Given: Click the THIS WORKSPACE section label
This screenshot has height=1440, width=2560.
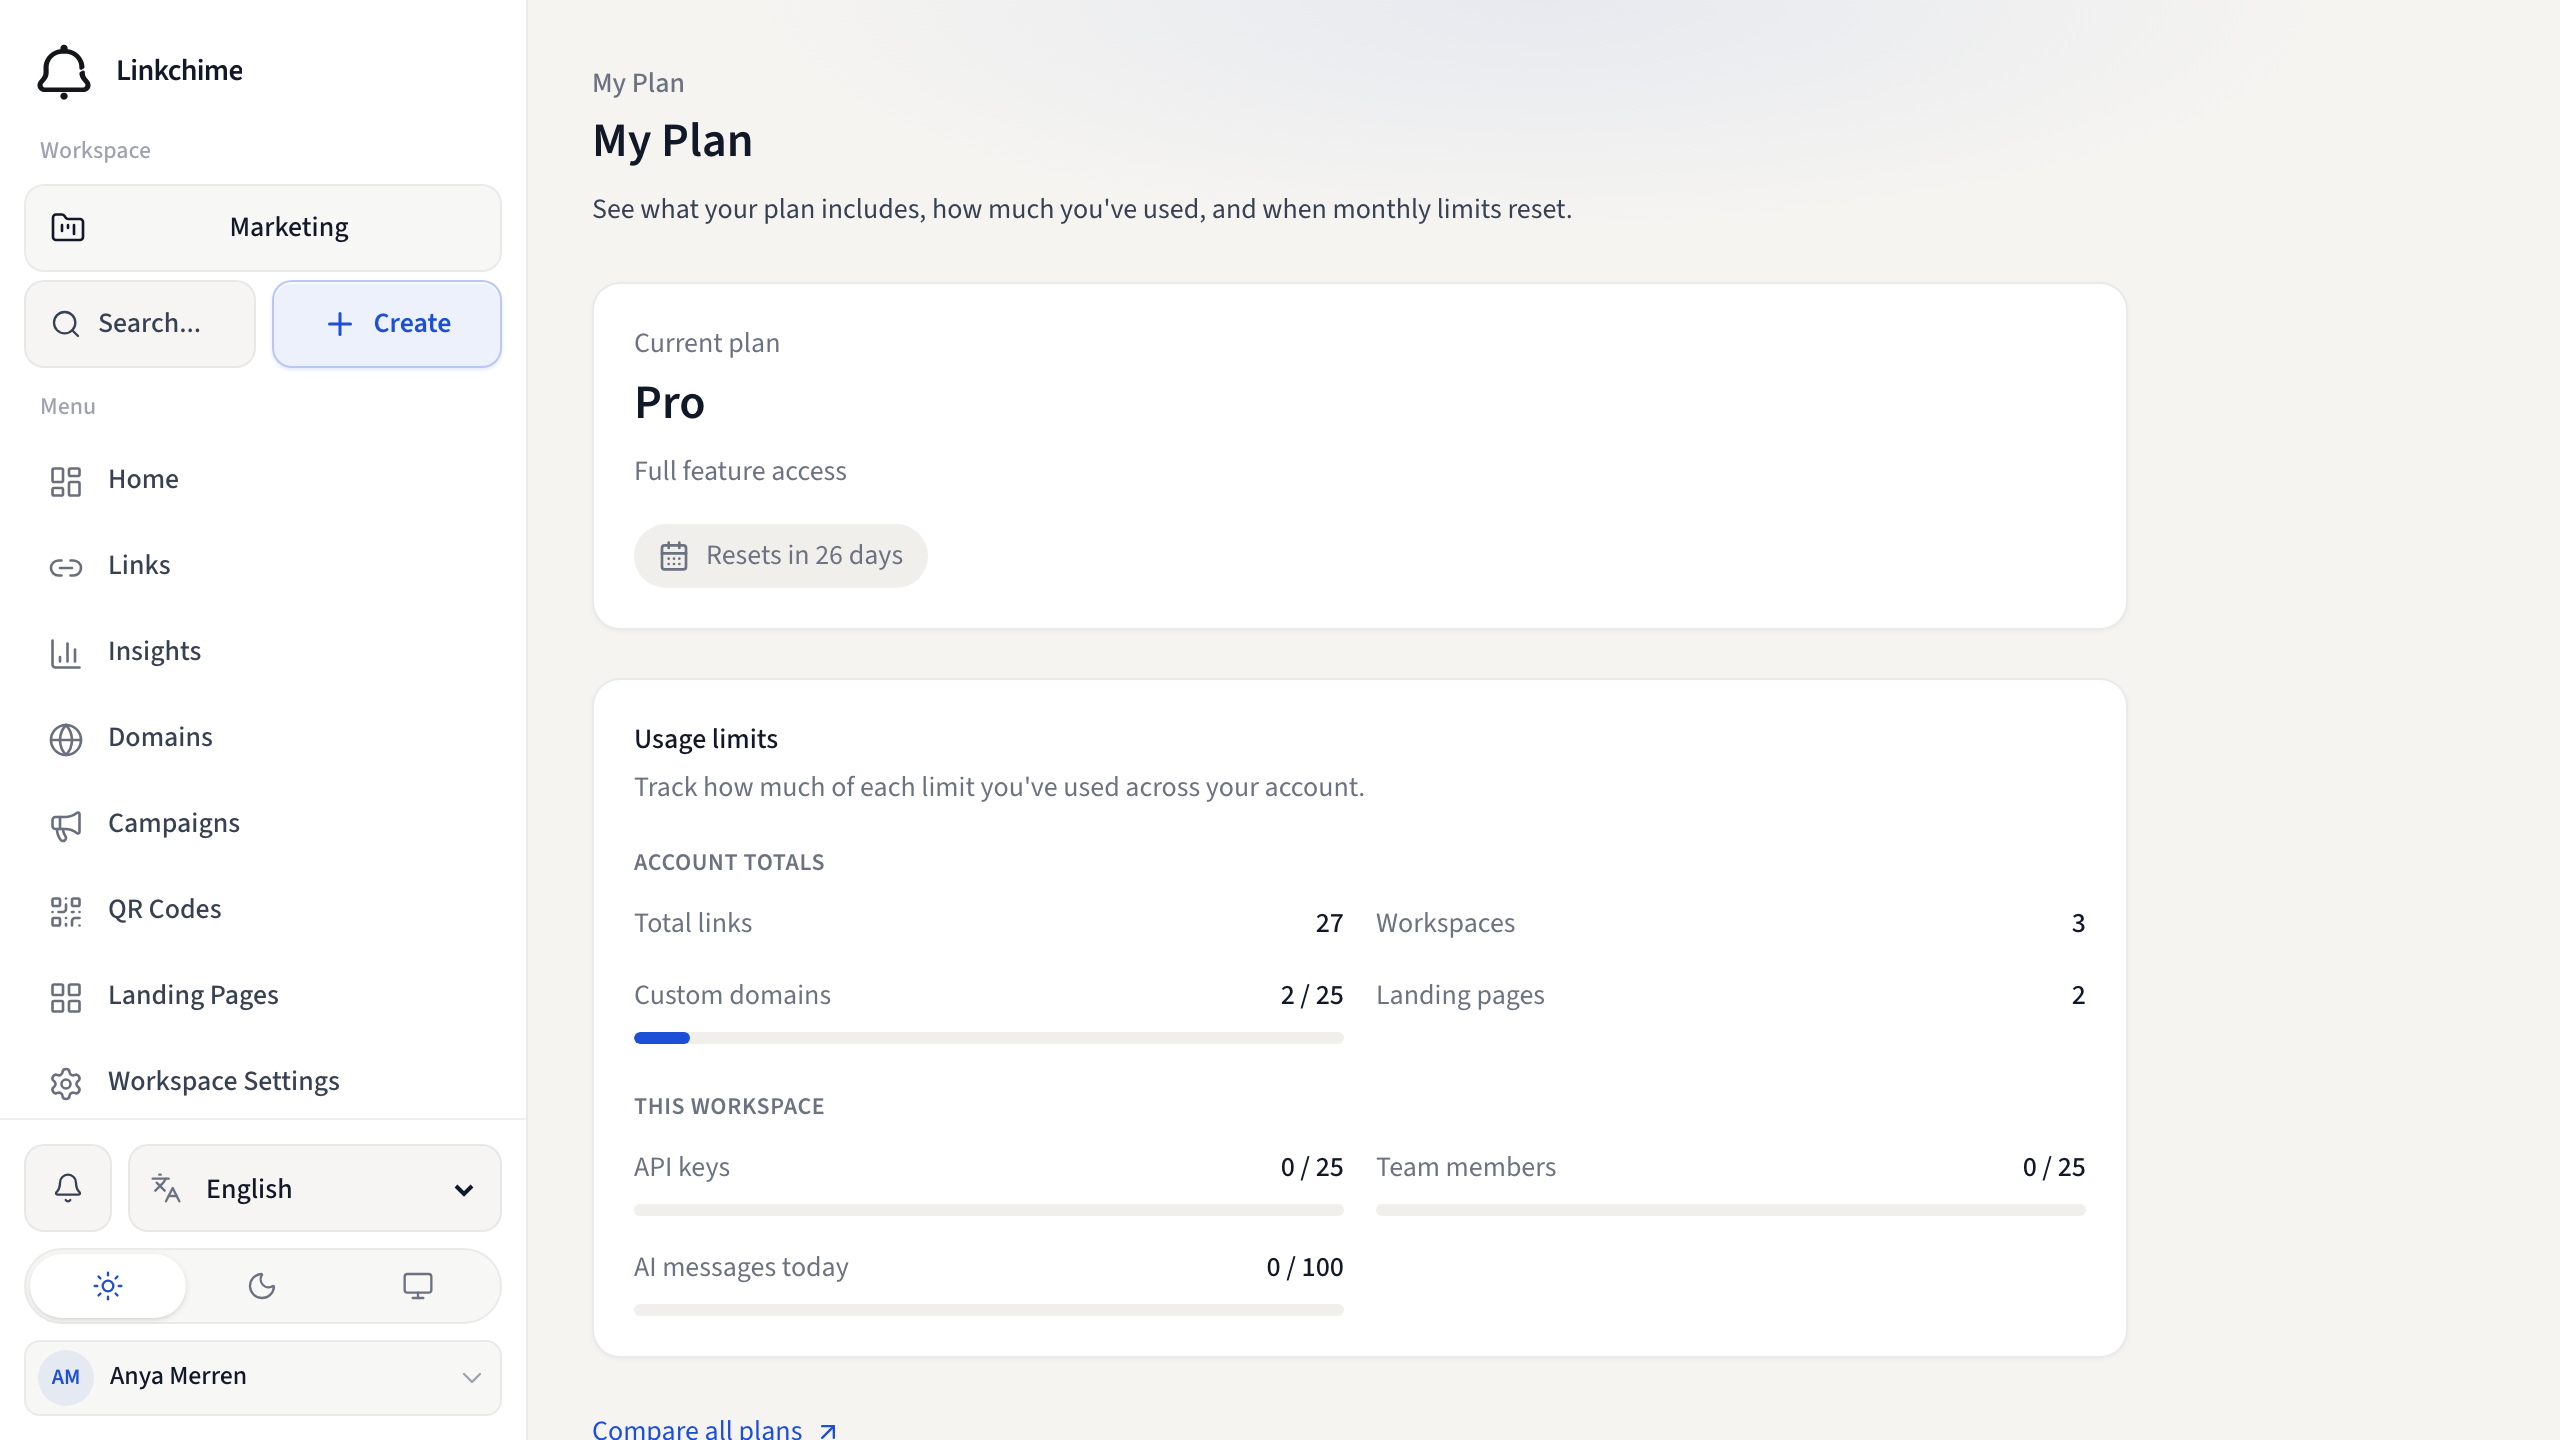Looking at the screenshot, I should 729,1107.
